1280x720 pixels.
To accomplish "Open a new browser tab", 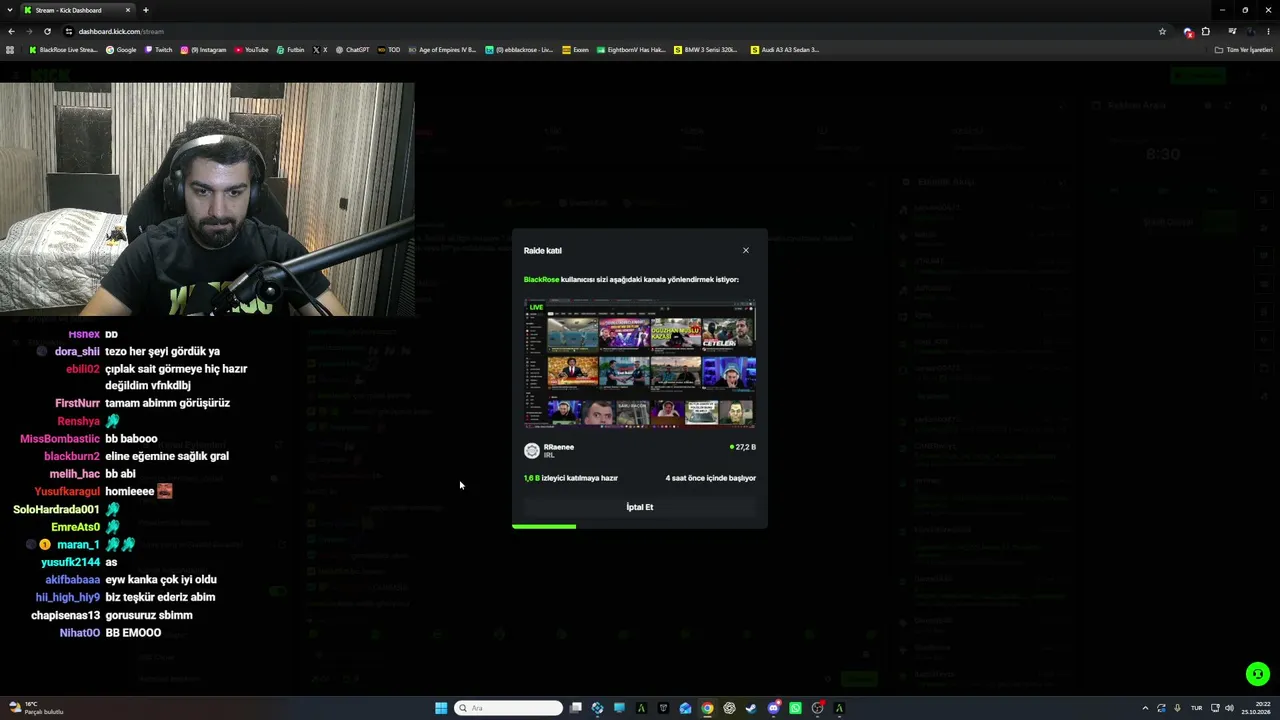I will [x=145, y=10].
